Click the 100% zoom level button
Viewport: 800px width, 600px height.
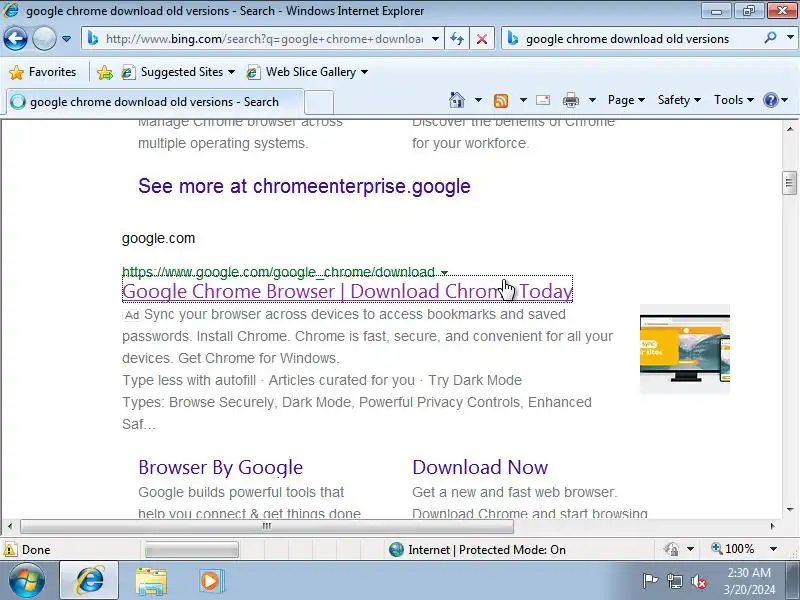click(733, 549)
